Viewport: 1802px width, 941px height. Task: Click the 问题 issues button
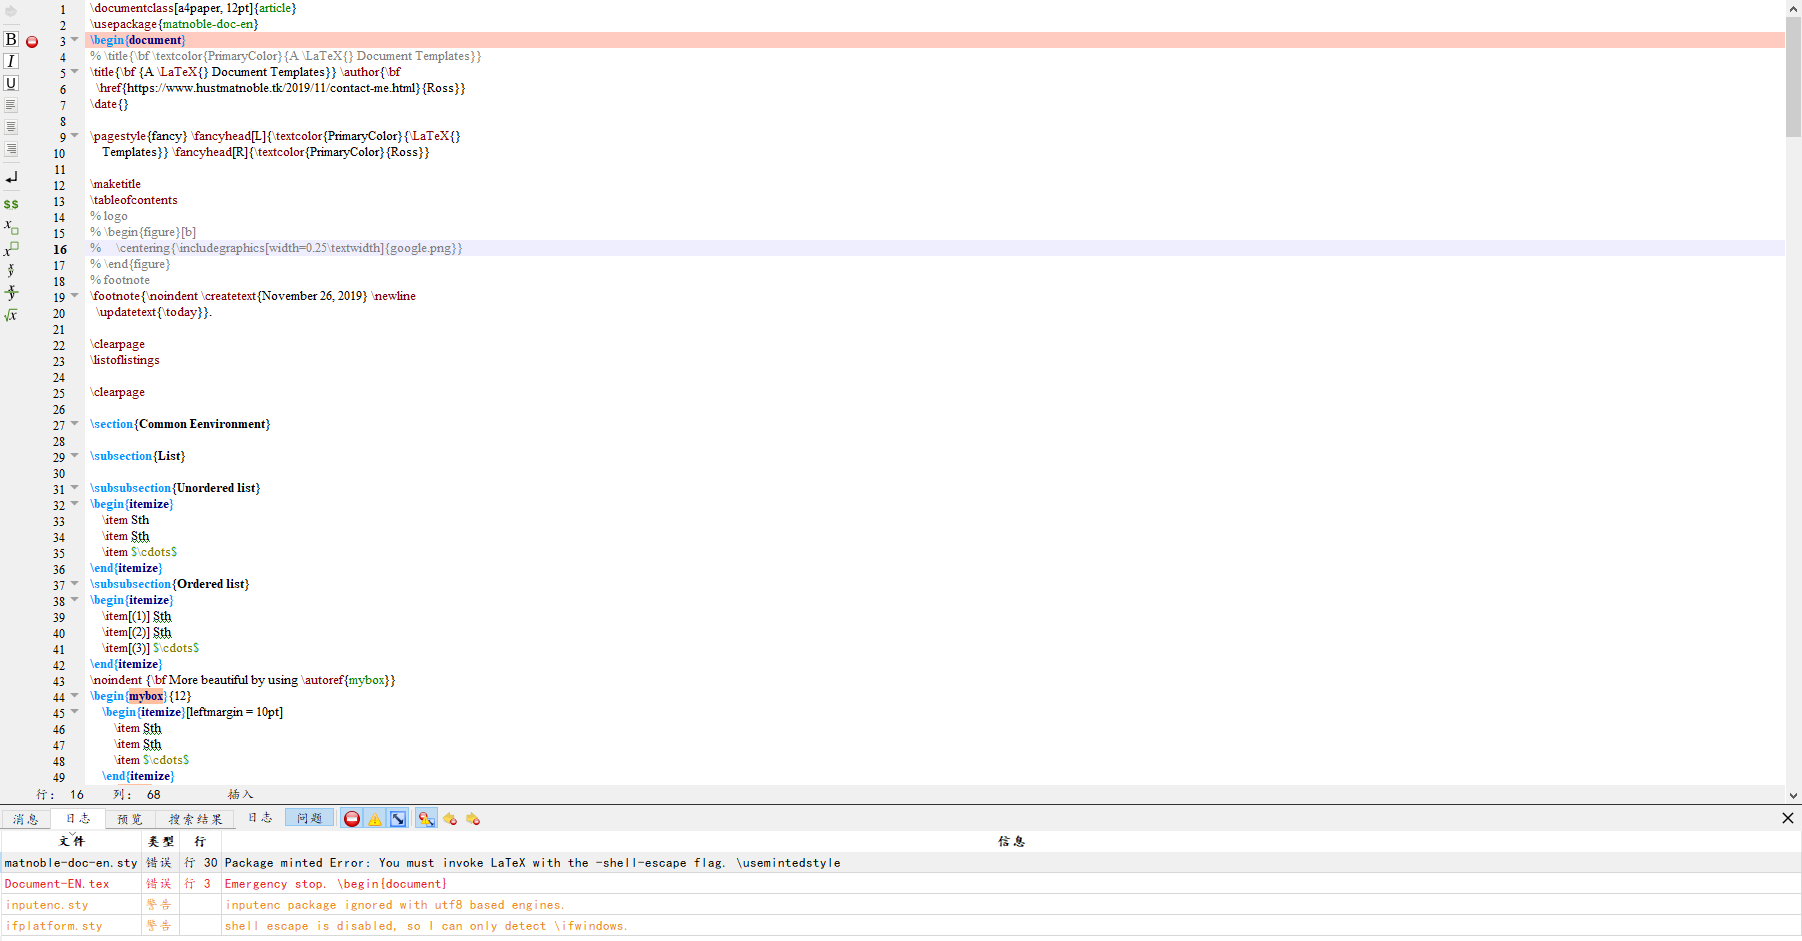309,817
